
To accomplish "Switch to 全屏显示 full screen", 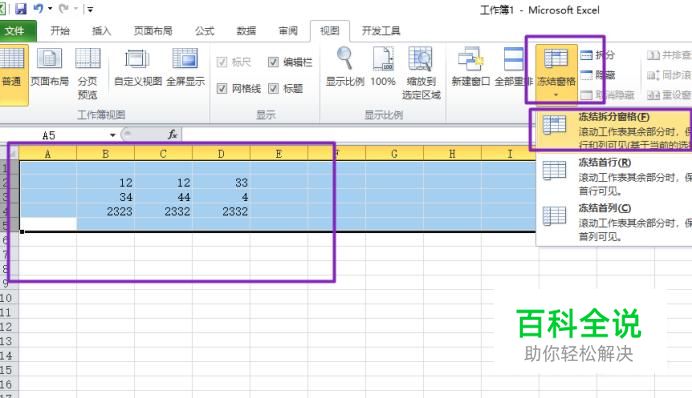I will 186,67.
